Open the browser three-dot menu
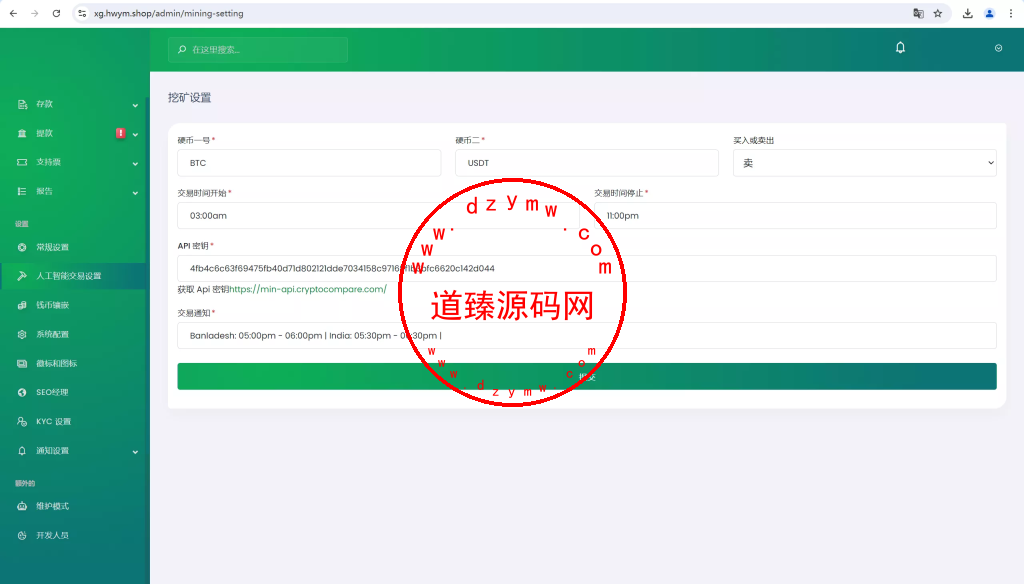This screenshot has height=584, width=1024. coord(1011,13)
